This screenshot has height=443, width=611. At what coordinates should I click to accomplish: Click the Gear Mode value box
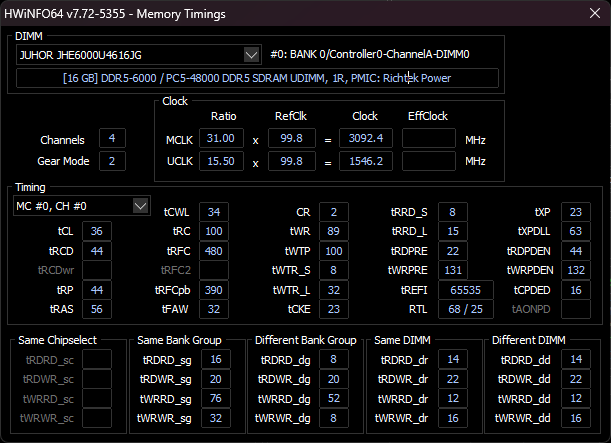click(x=111, y=161)
